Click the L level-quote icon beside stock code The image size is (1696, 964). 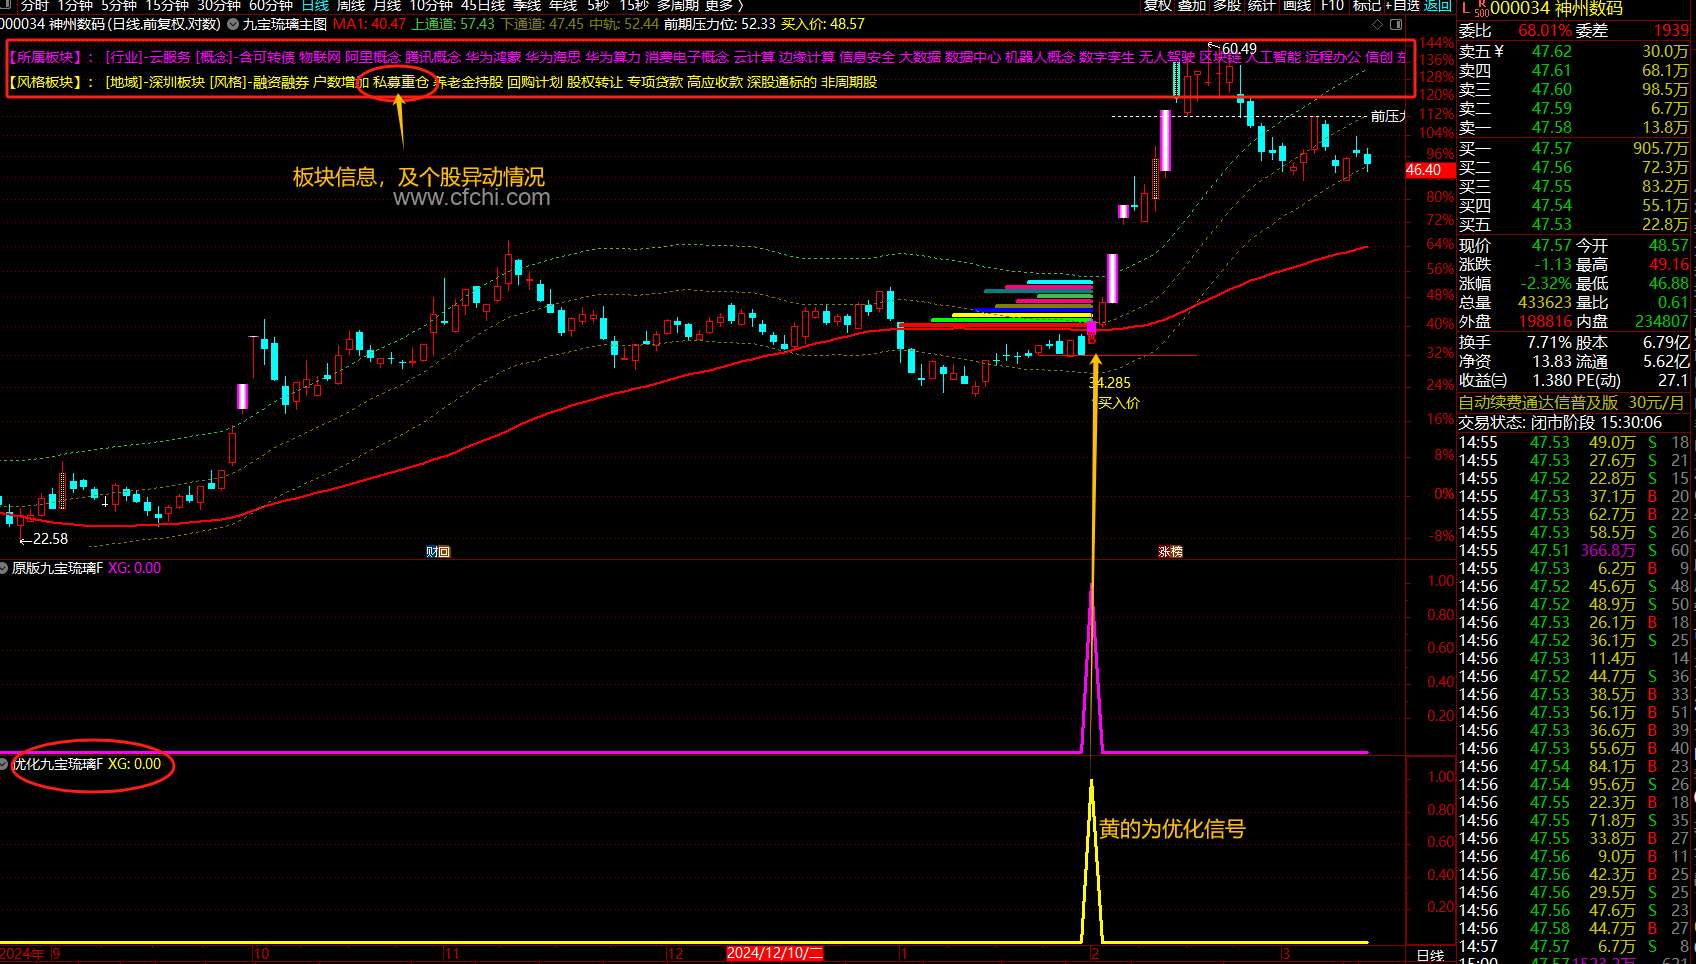[1466, 9]
